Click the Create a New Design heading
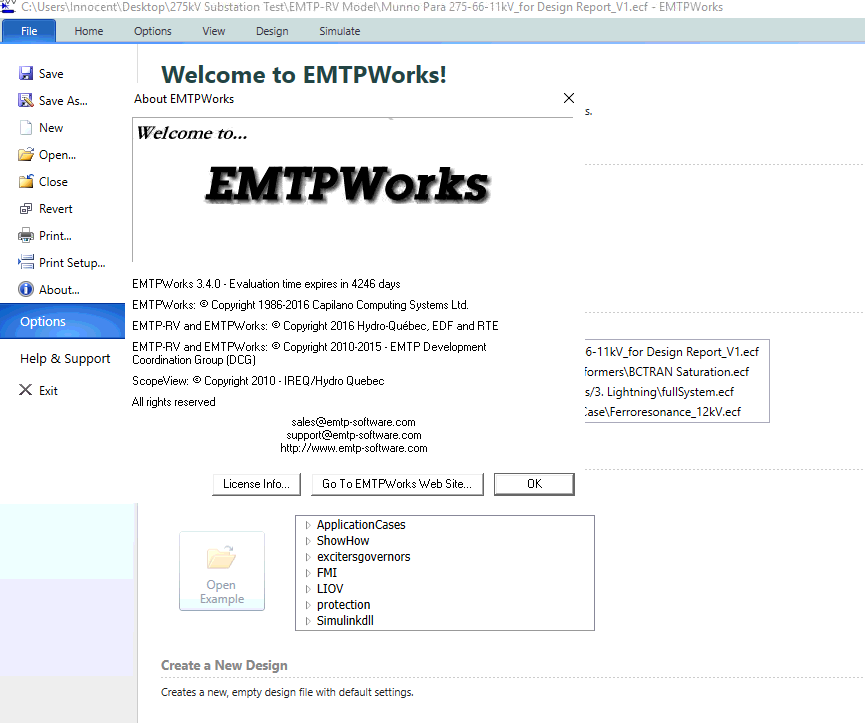Screen dimensions: 865x723 [x=224, y=665]
